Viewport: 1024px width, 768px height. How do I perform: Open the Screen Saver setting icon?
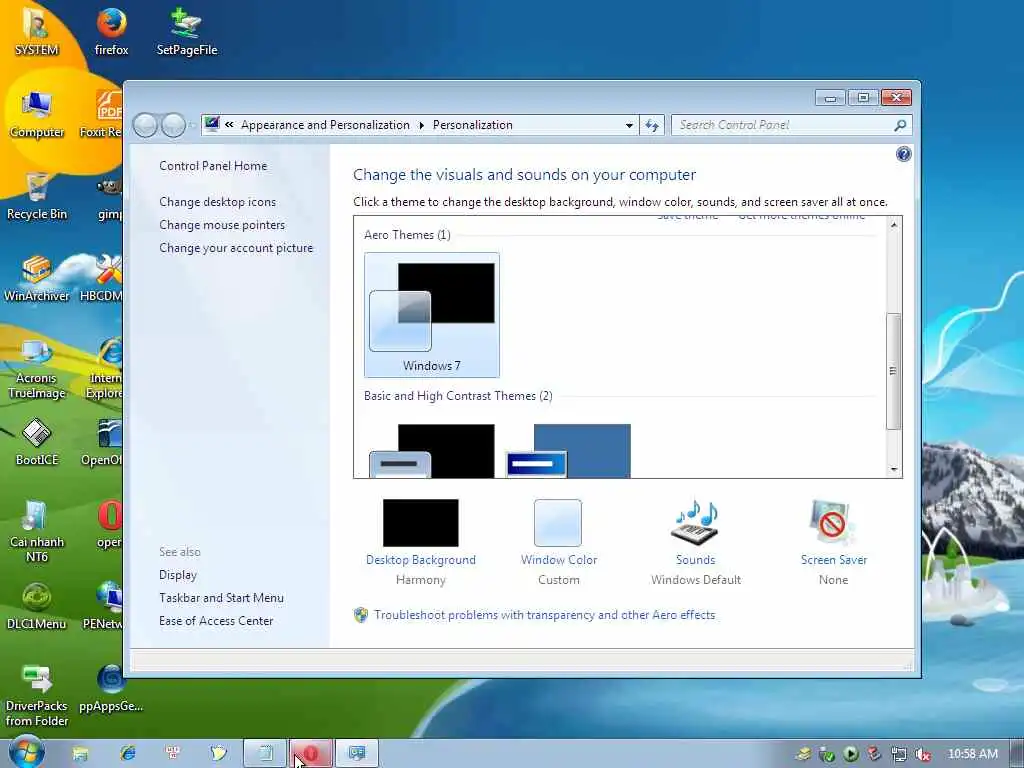pos(833,522)
